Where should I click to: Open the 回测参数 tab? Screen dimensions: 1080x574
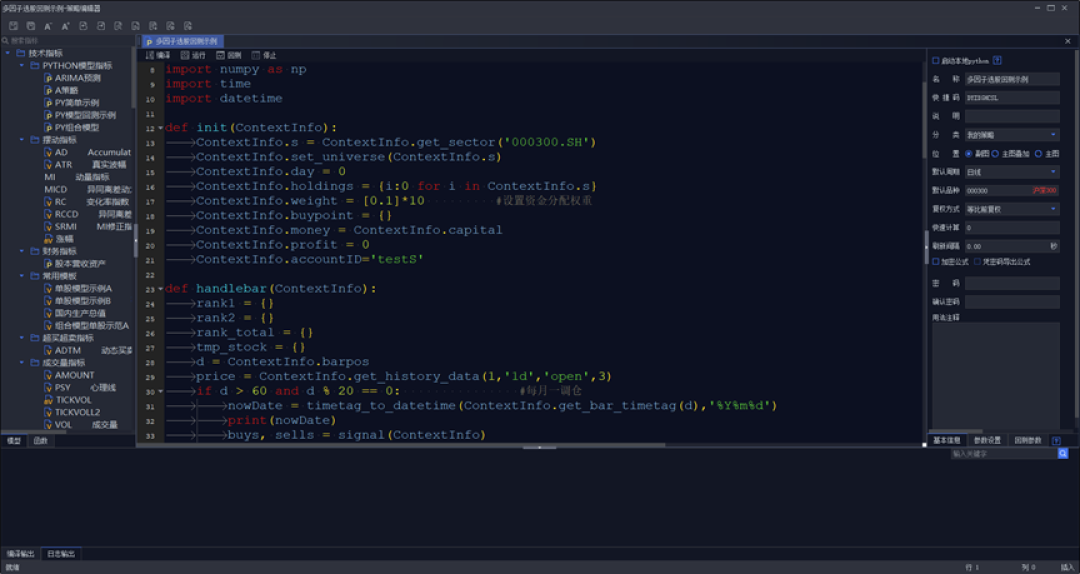pyautogui.click(x=1028, y=440)
